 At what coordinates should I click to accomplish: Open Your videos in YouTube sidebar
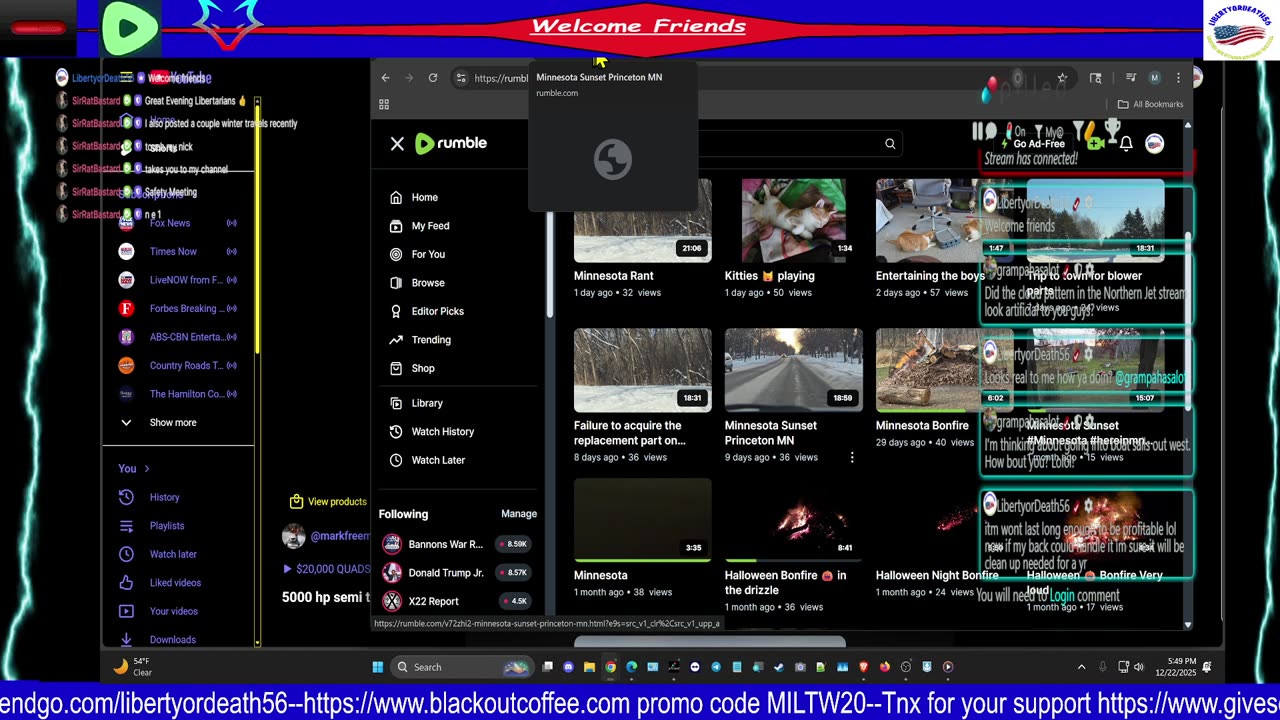pyautogui.click(x=172, y=612)
